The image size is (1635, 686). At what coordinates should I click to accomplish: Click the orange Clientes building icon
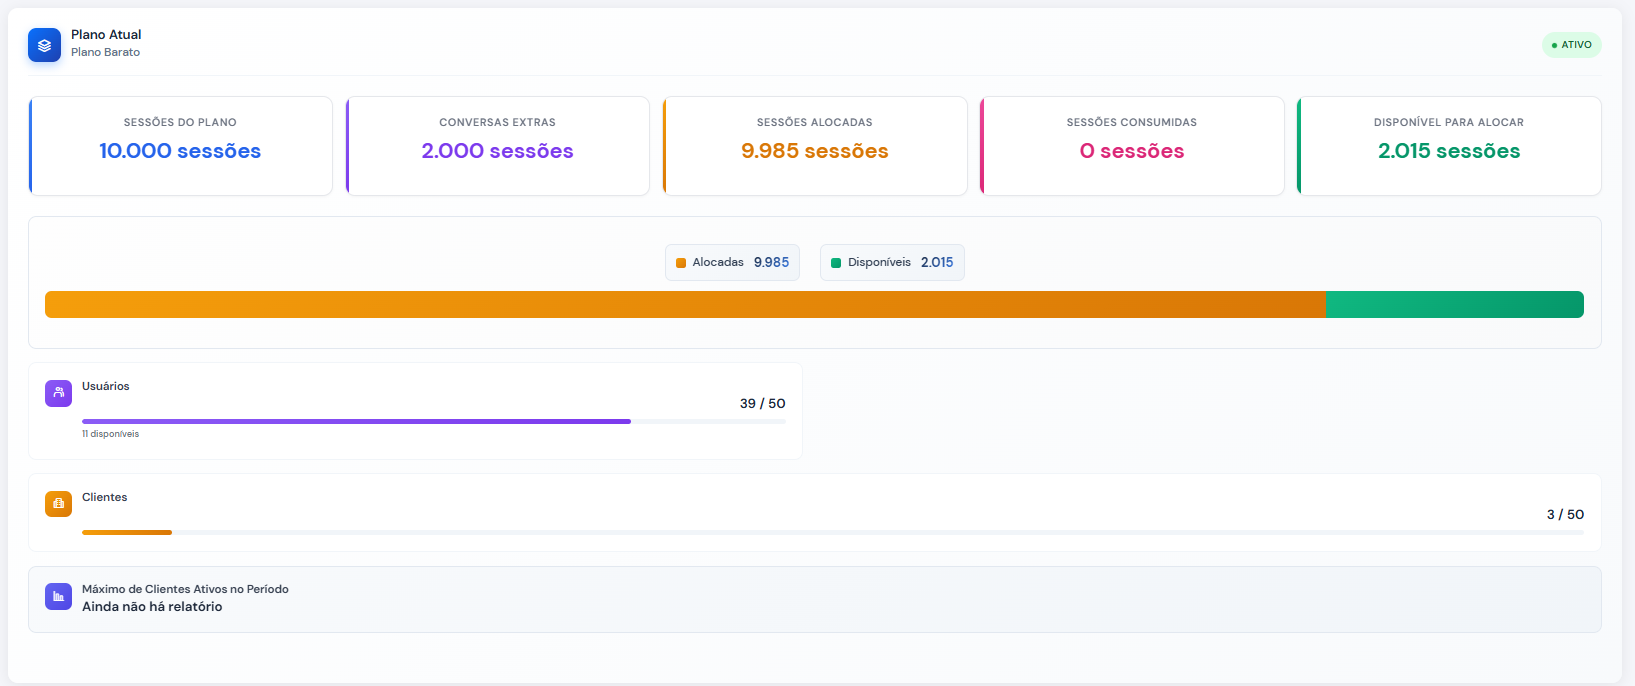58,504
